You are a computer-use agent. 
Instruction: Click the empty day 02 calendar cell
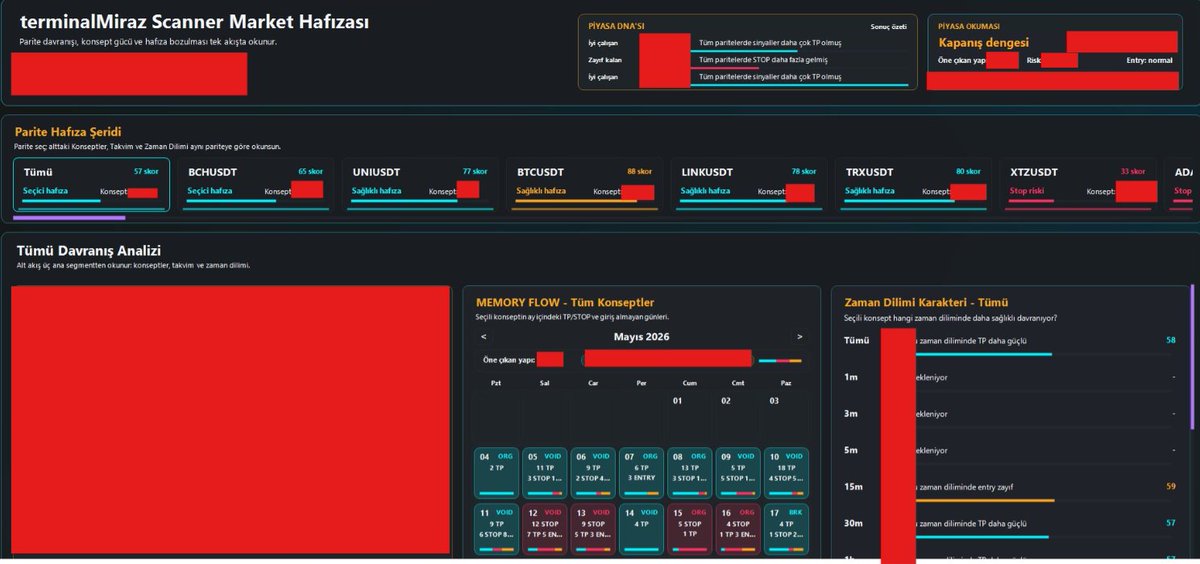(x=738, y=416)
